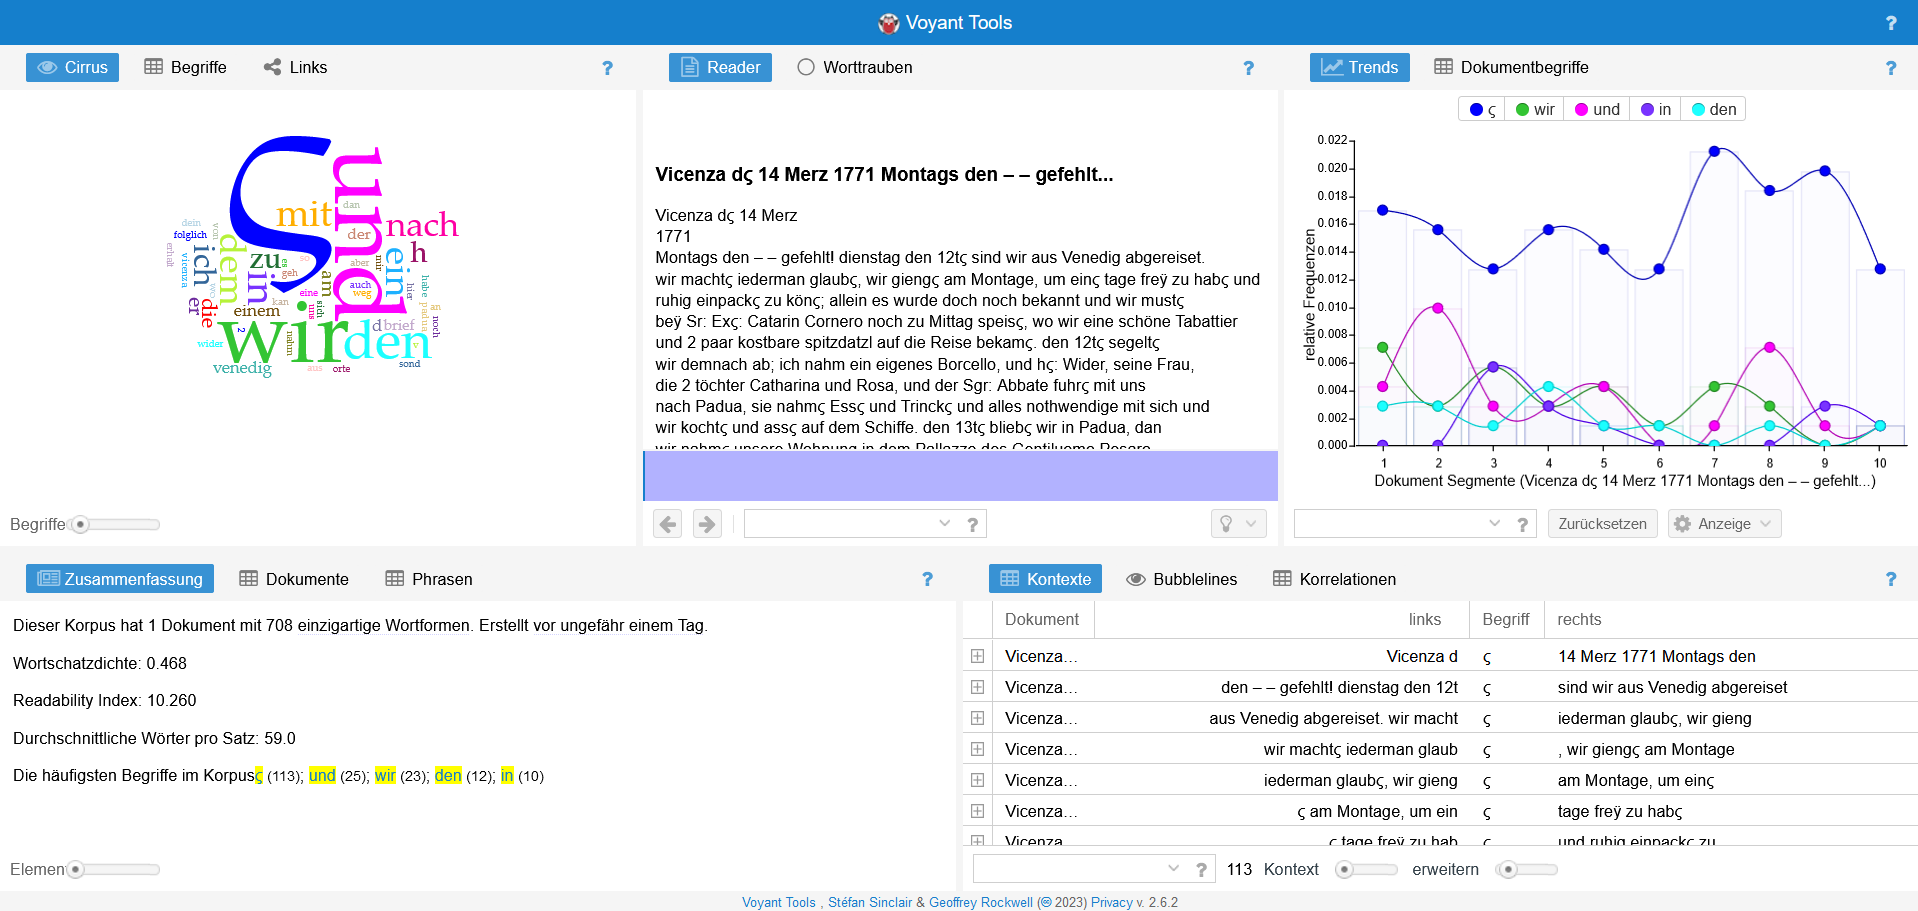1918x911 pixels.
Task: Click the next page arrow in Reader
Action: pos(707,524)
